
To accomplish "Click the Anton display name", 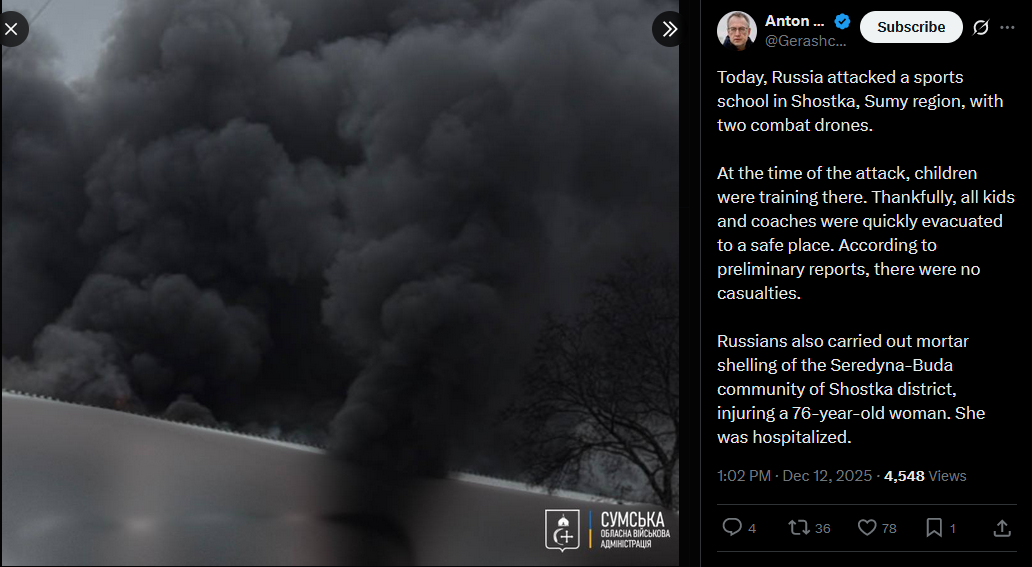I will click(794, 21).
